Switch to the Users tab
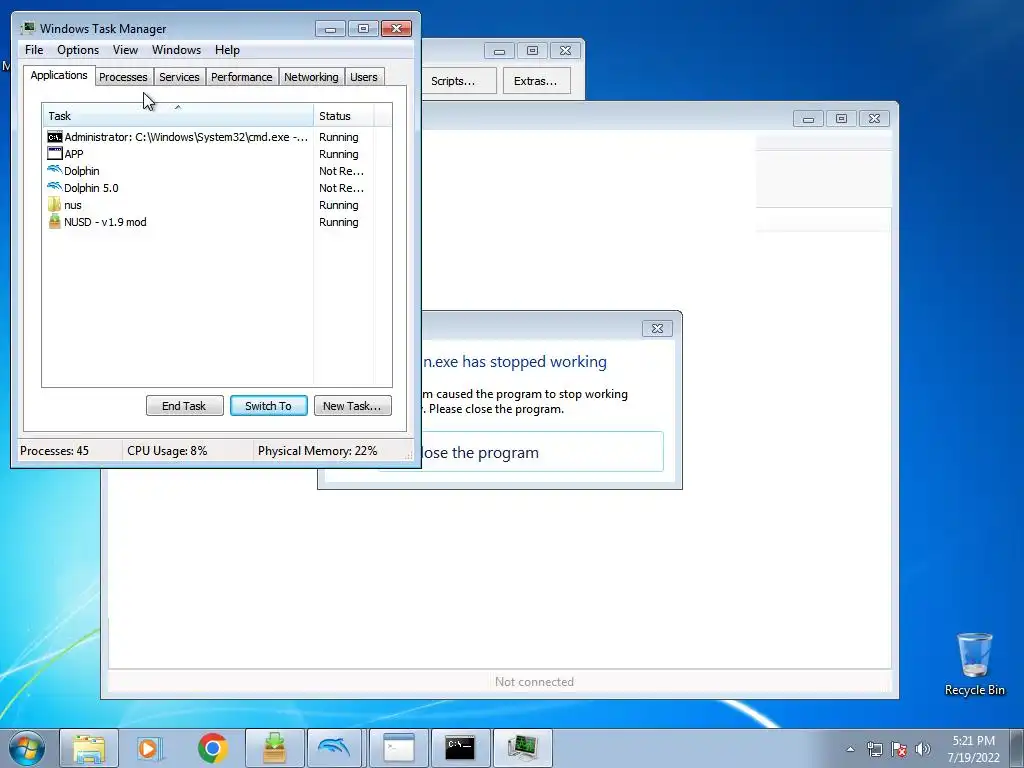1024x768 pixels. (364, 77)
